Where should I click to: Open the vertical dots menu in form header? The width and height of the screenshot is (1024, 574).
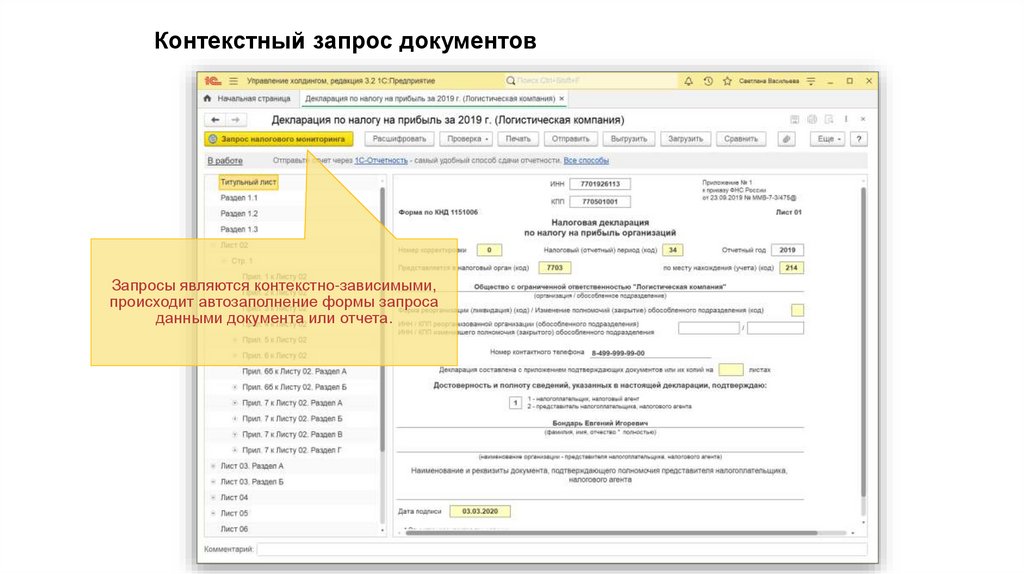[846, 120]
